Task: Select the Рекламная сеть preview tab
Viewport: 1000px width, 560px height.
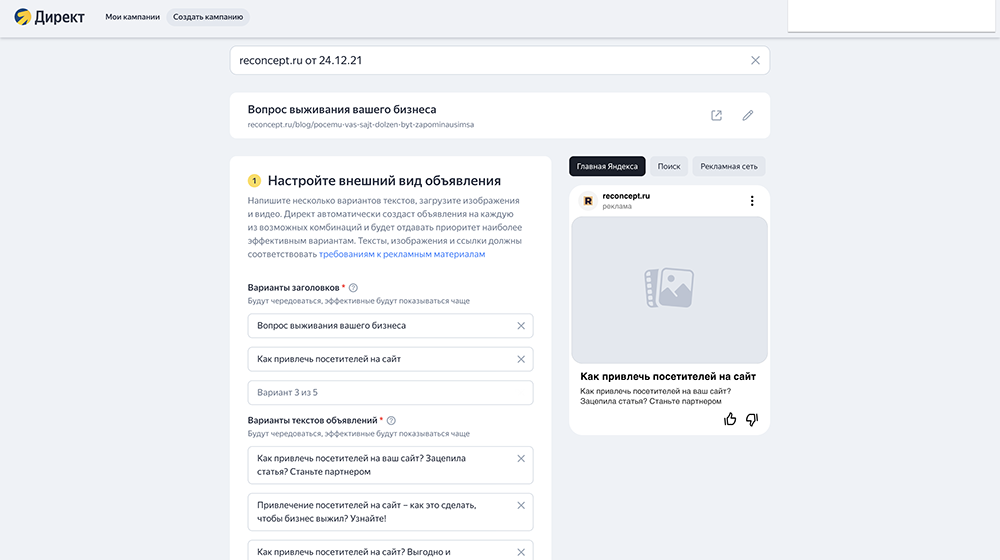Action: tap(728, 167)
